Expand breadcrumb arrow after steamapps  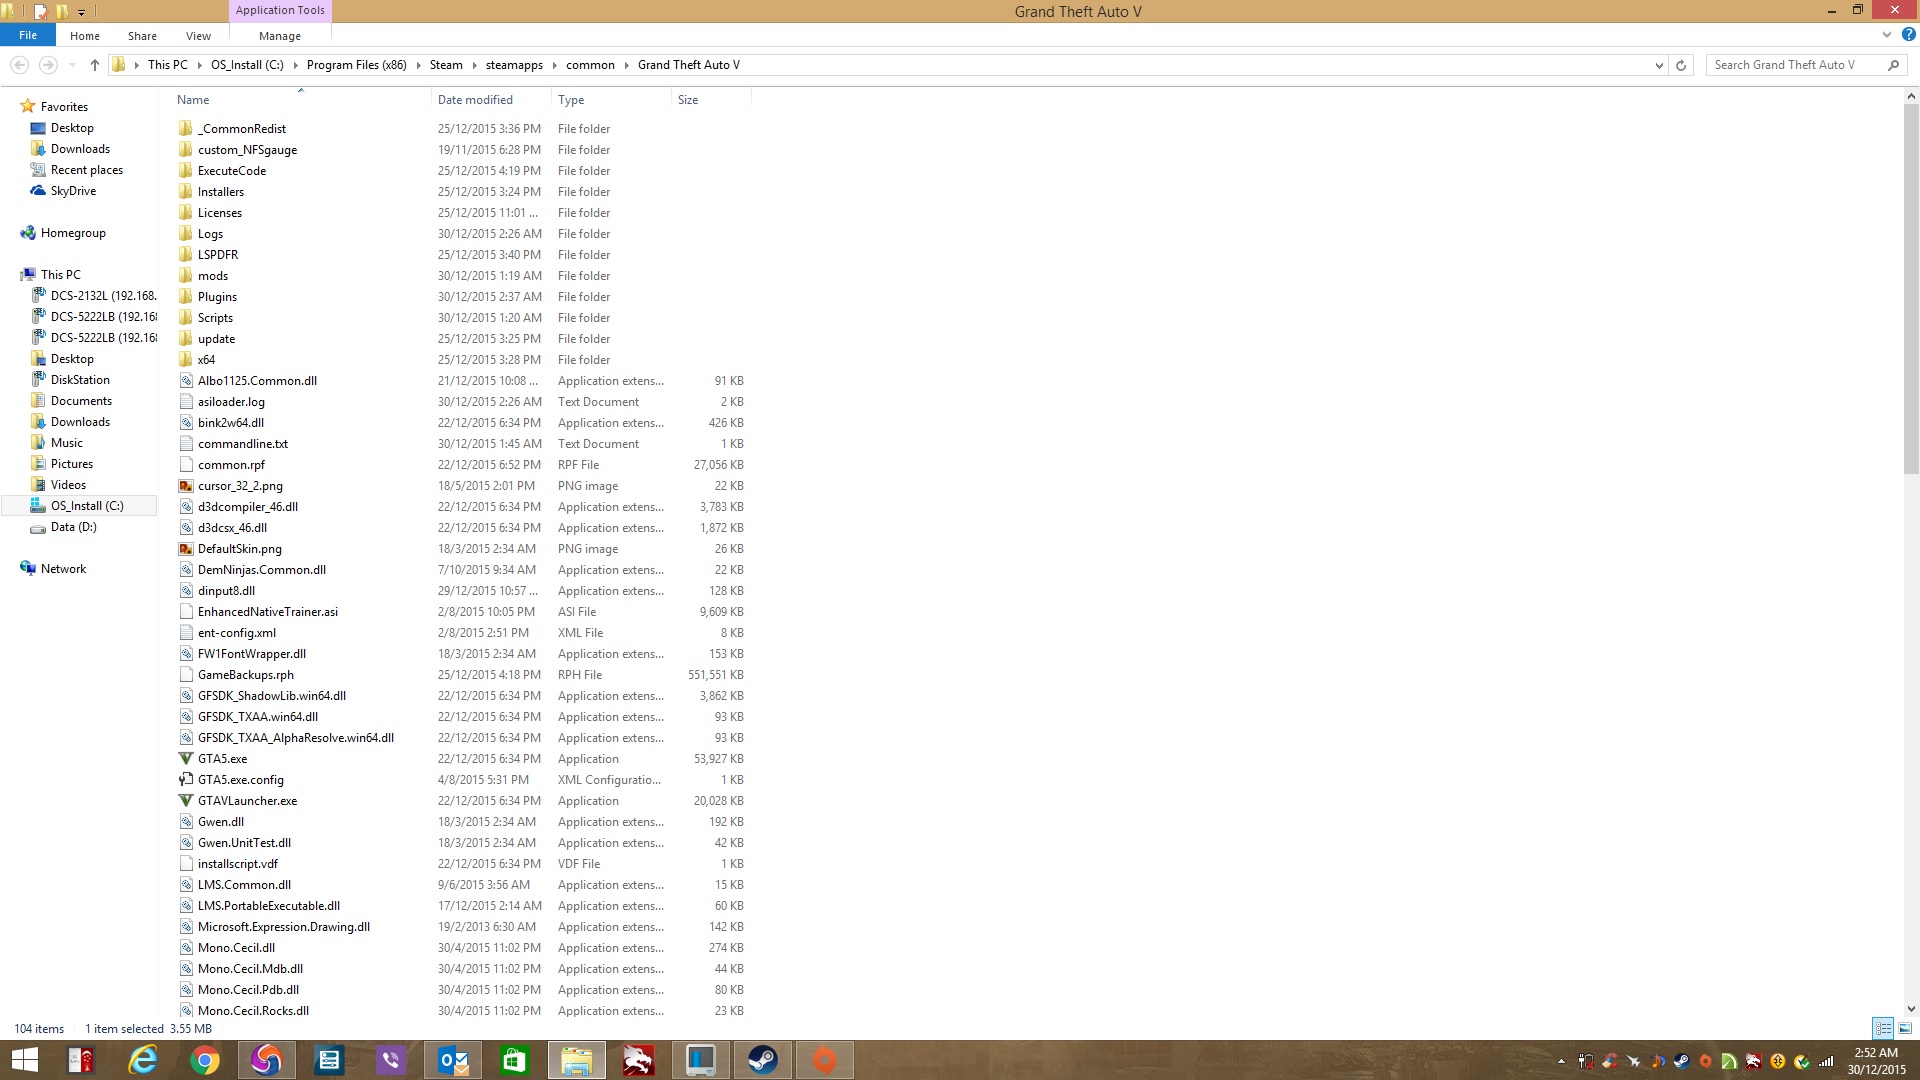click(x=555, y=65)
